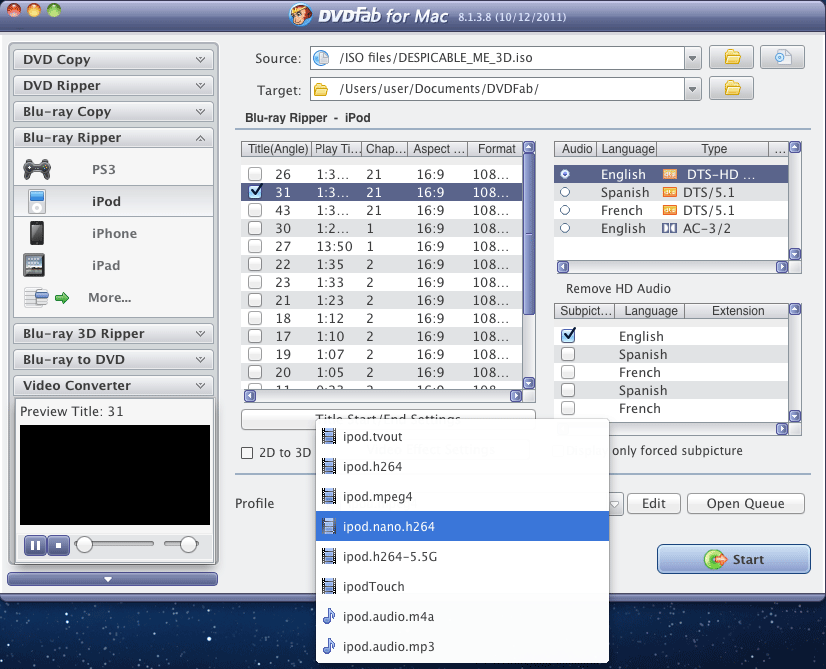Choose ipod.h264 profile entry

coord(462,466)
